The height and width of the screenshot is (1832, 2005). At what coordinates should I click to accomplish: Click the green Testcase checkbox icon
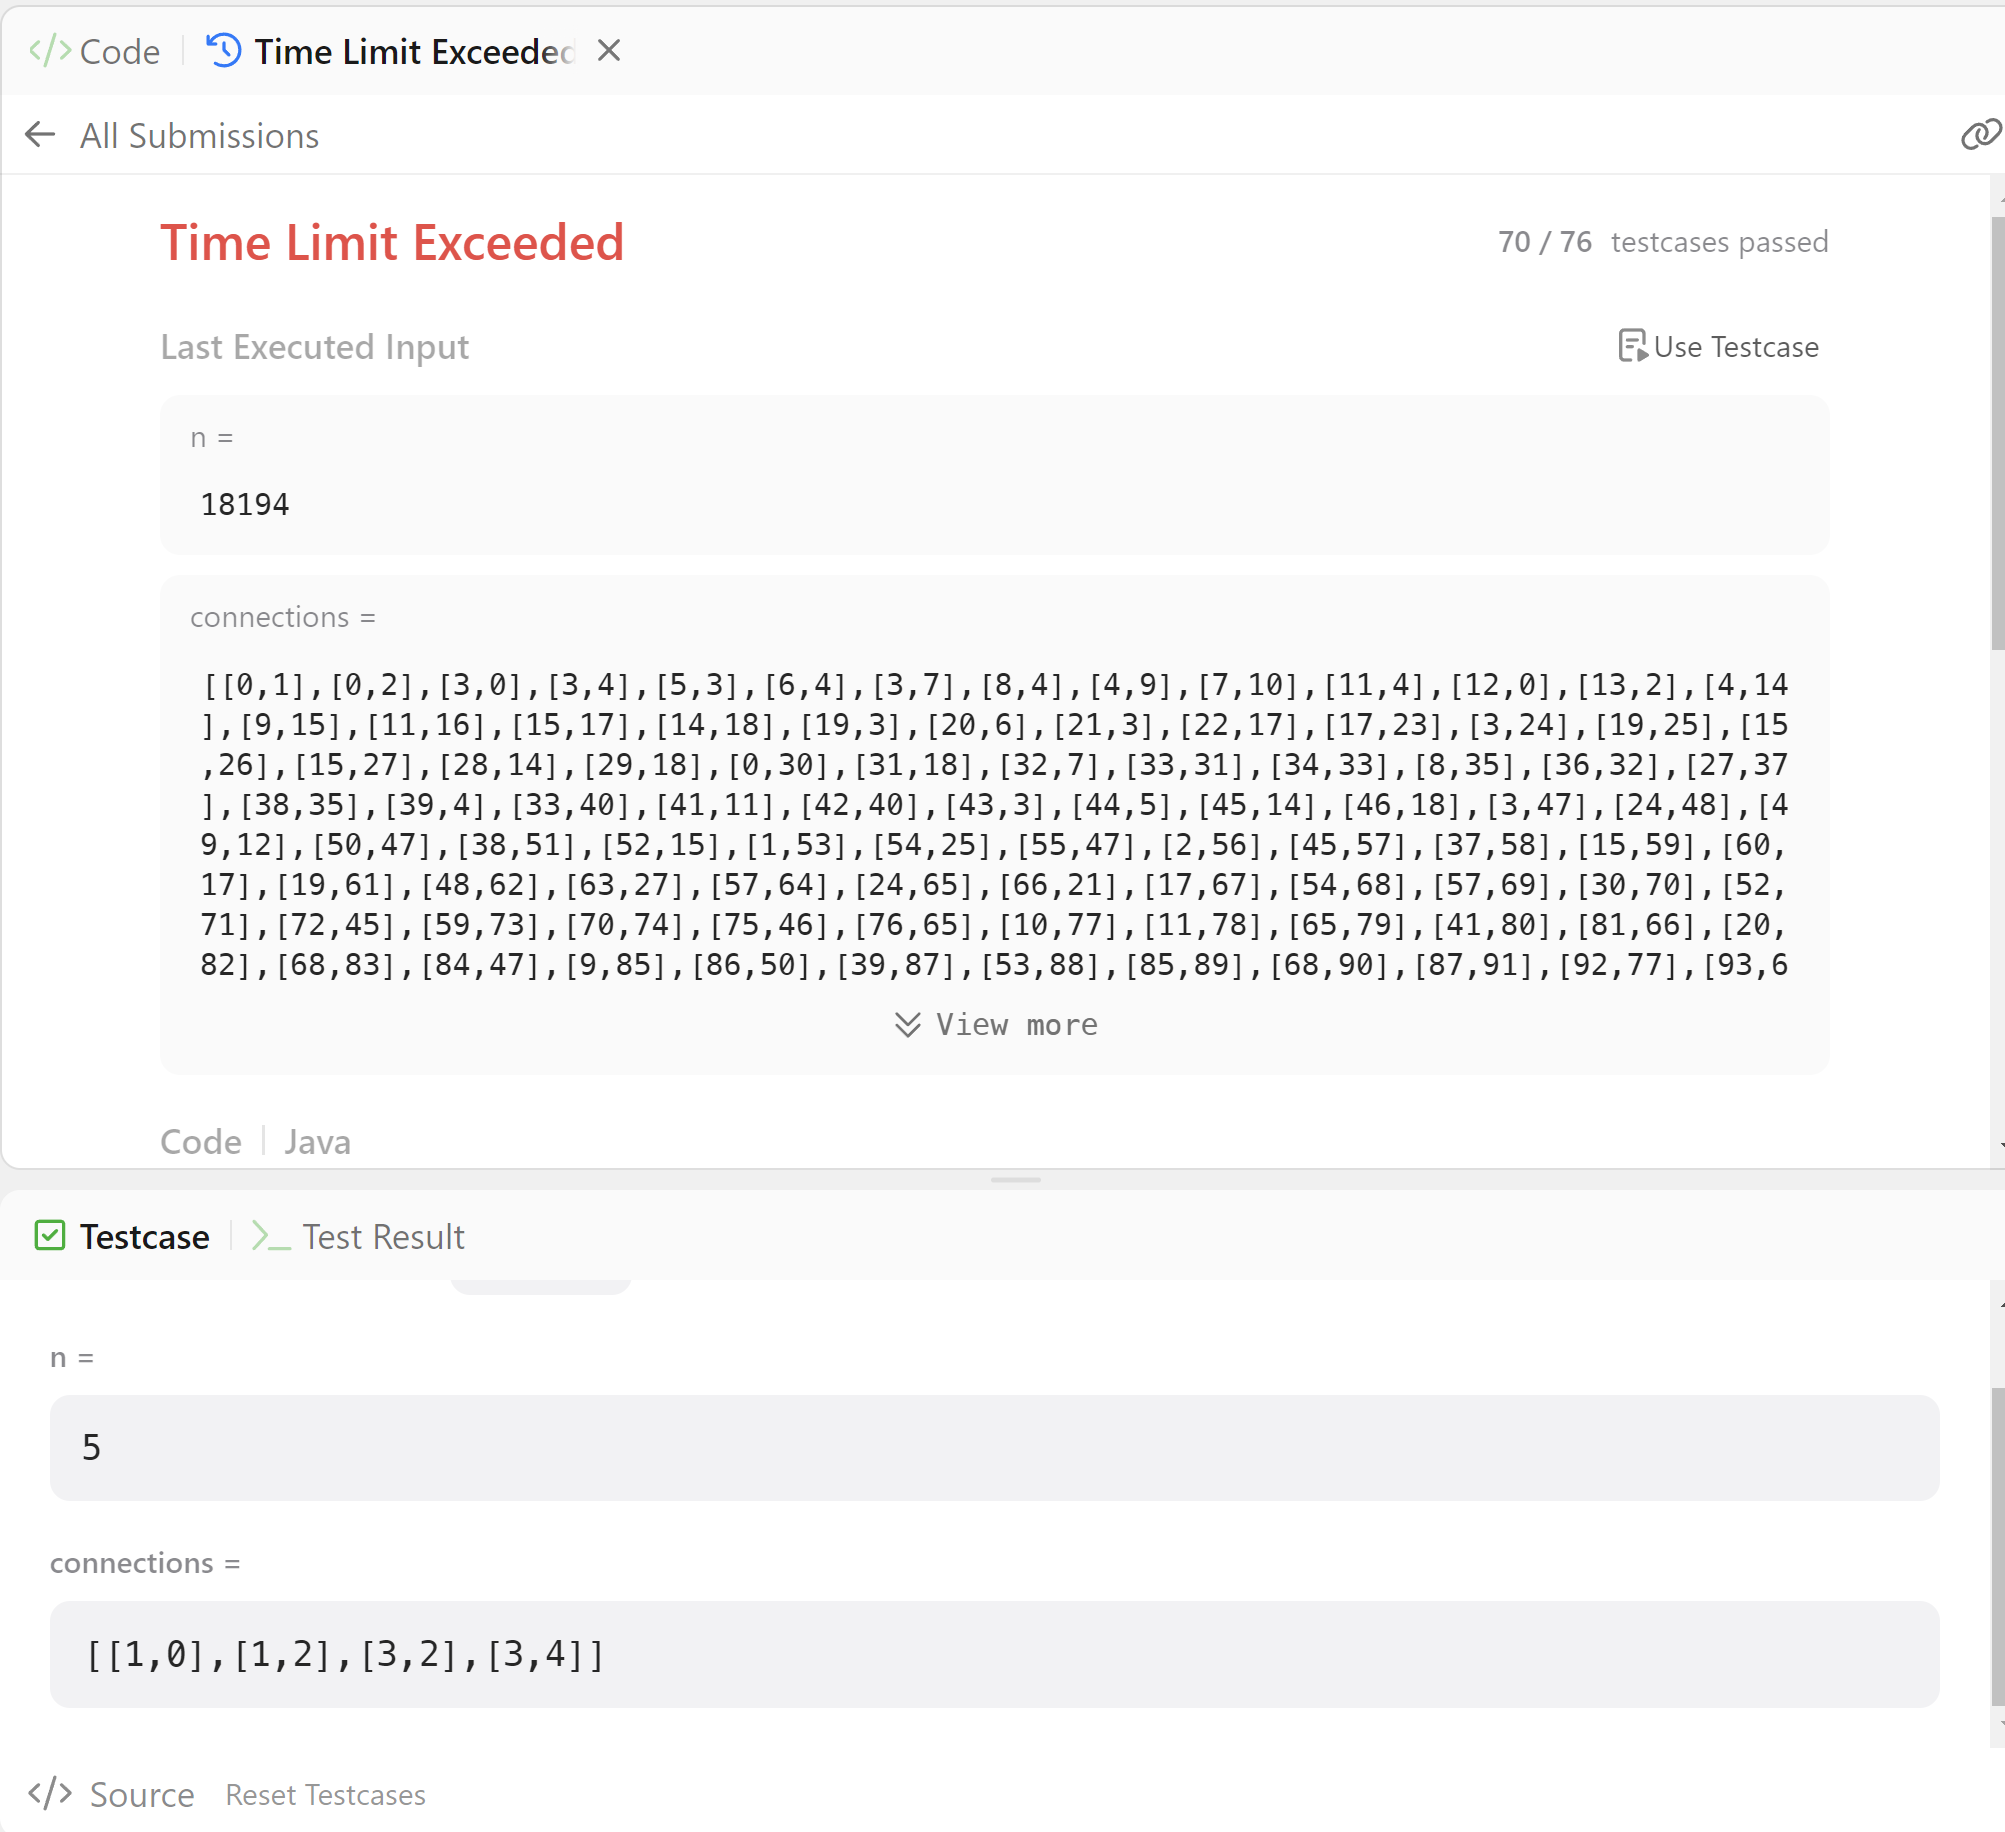(50, 1236)
